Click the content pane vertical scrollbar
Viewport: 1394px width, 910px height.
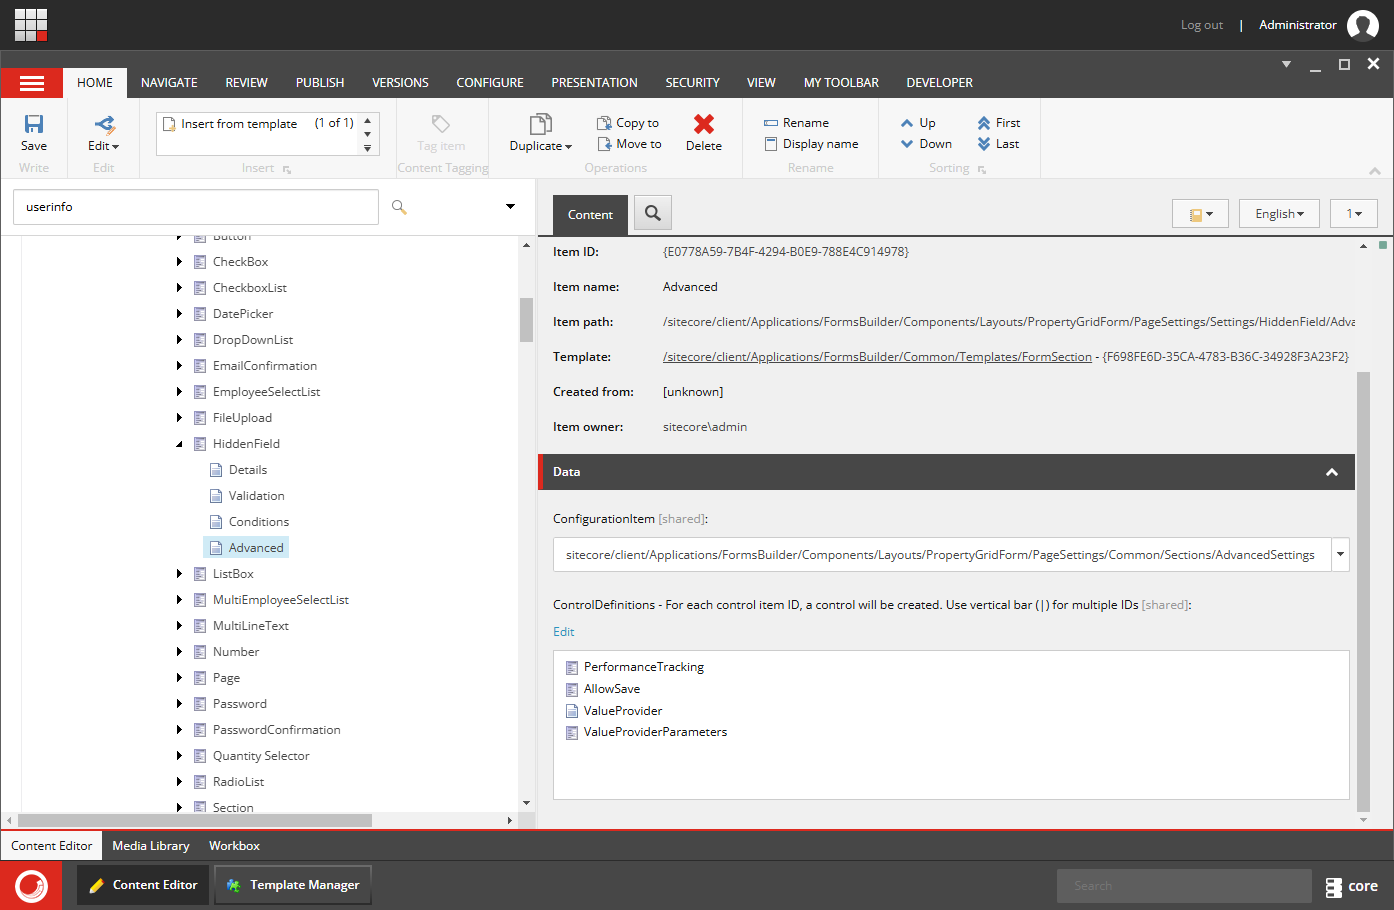(1363, 590)
